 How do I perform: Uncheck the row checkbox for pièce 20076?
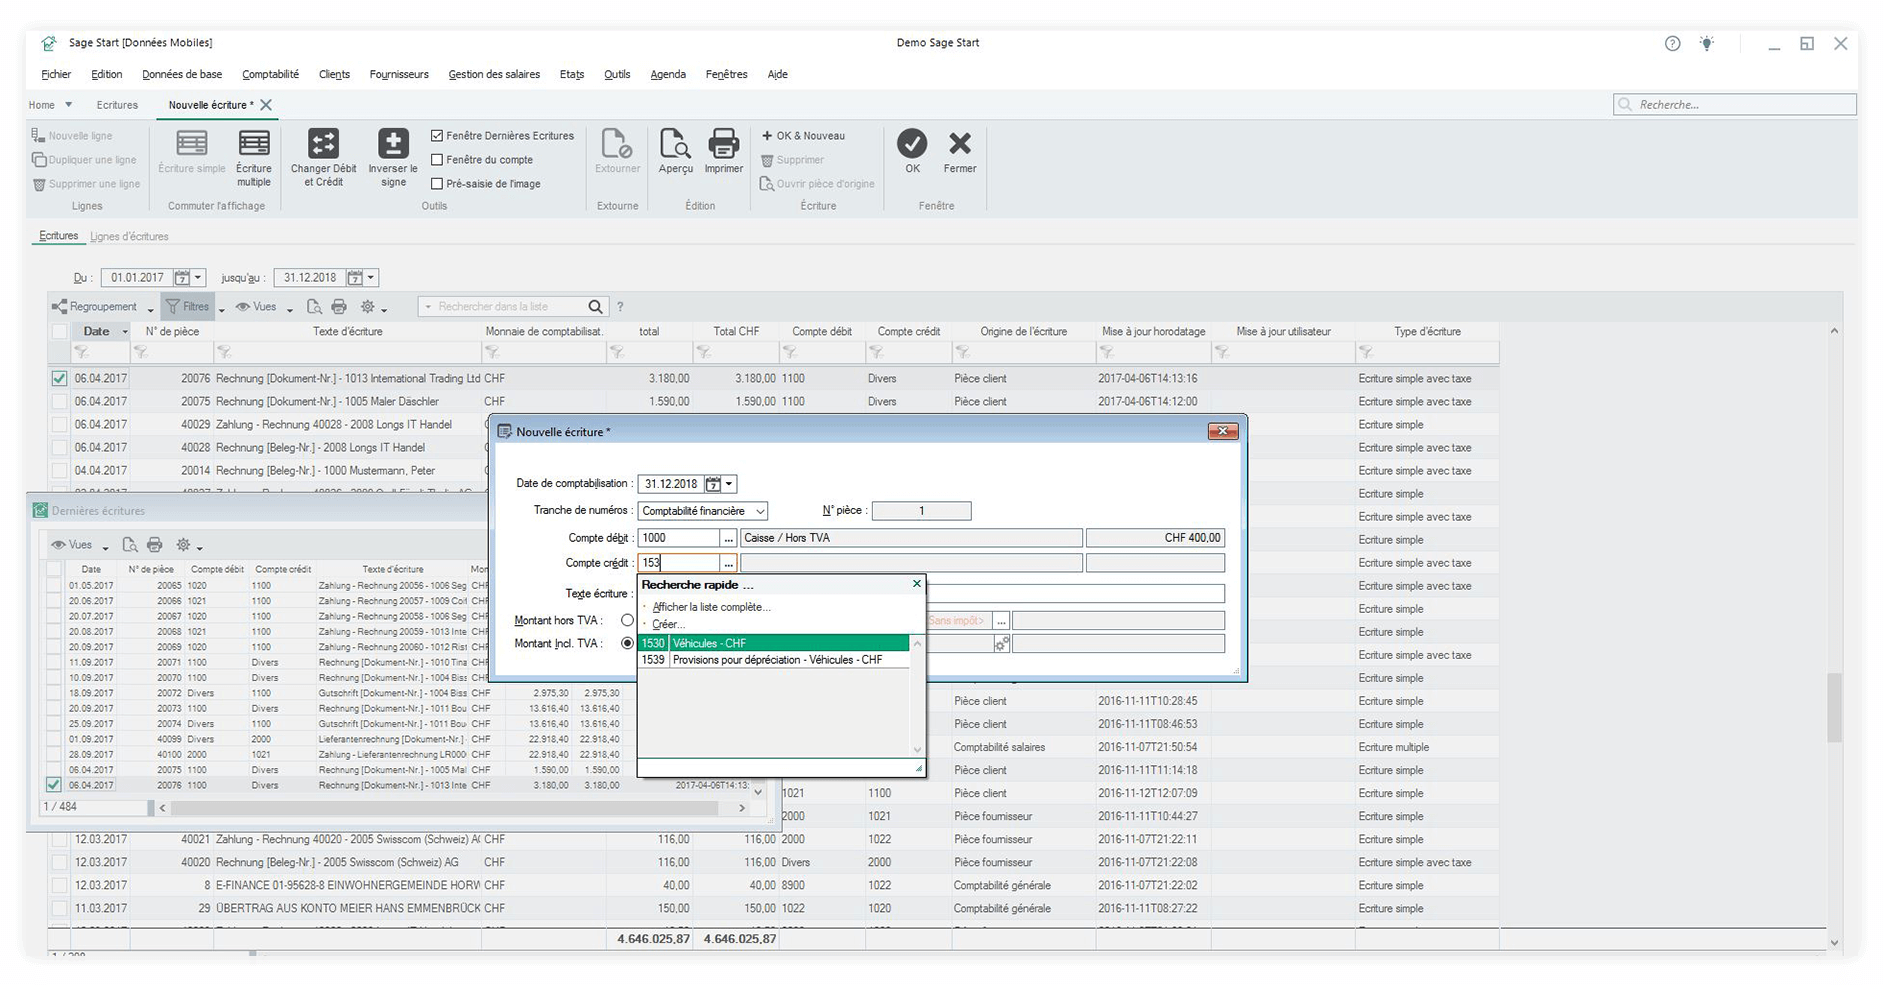[x=59, y=379]
